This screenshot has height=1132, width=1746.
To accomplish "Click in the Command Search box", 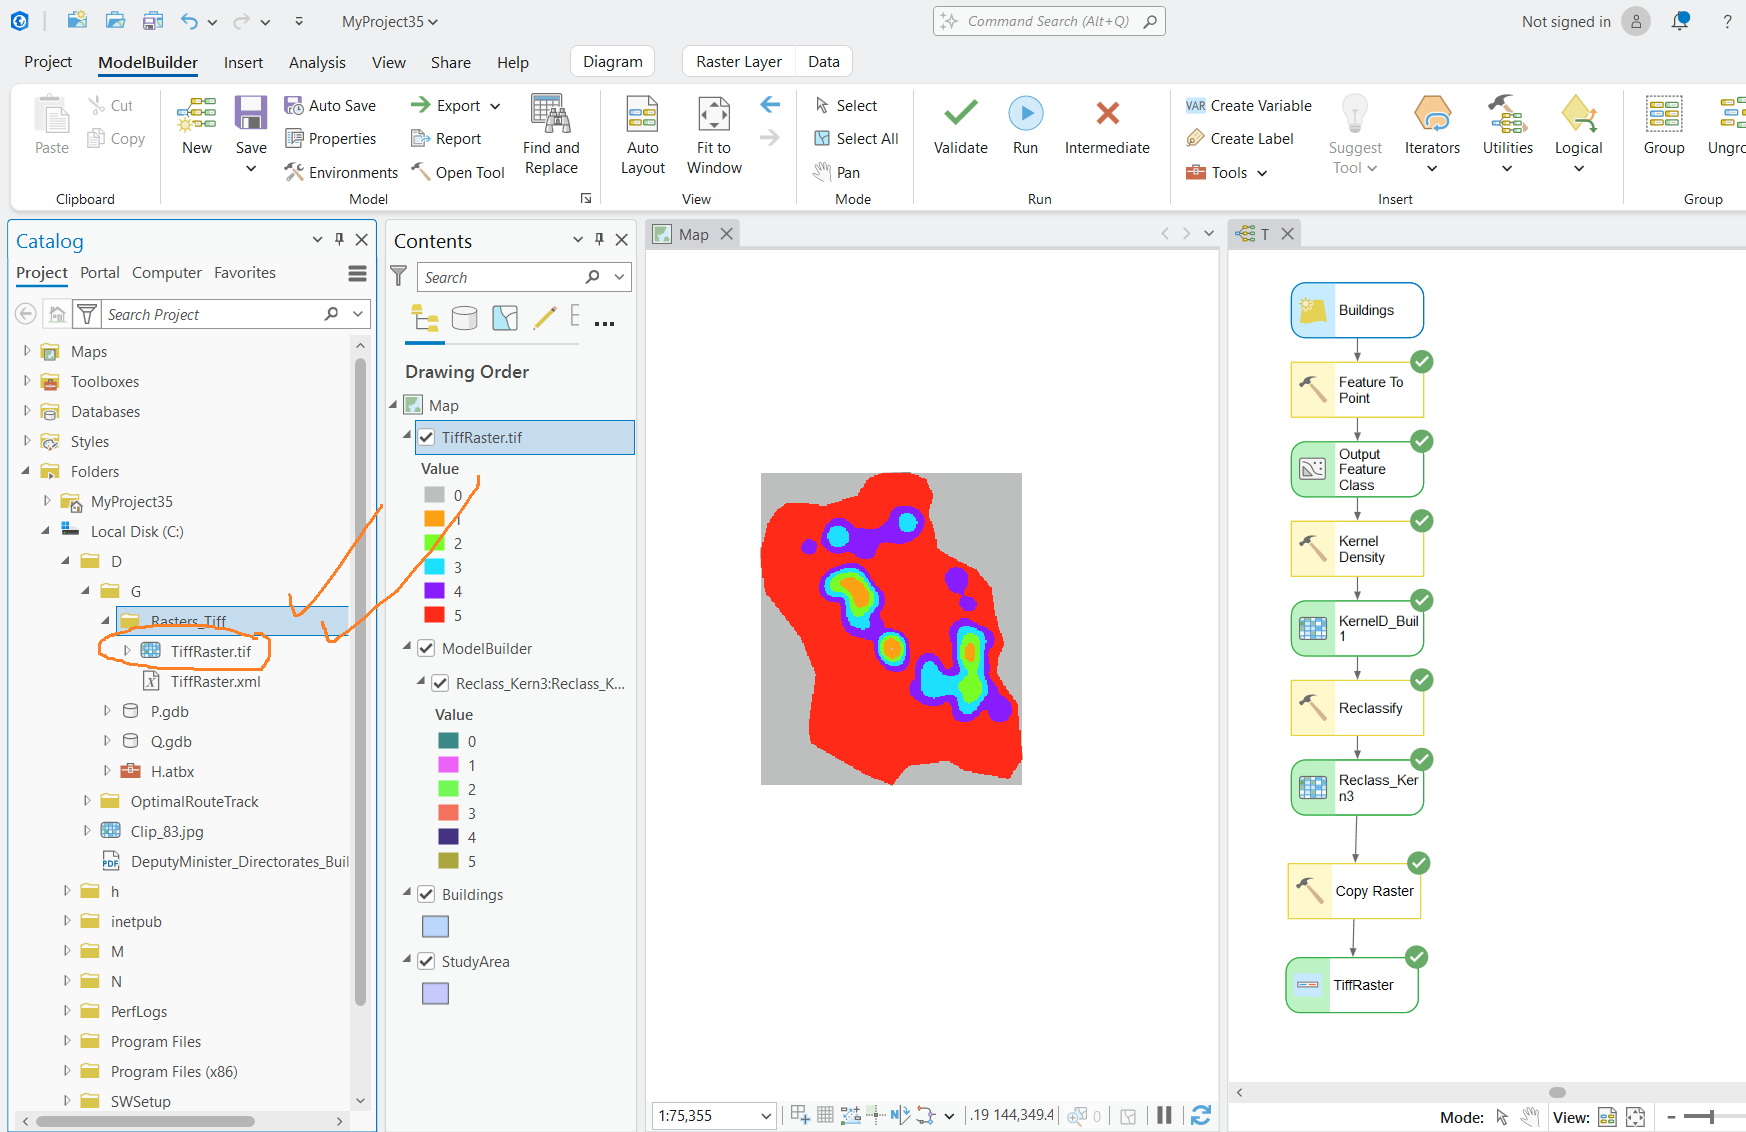I will coord(1049,21).
